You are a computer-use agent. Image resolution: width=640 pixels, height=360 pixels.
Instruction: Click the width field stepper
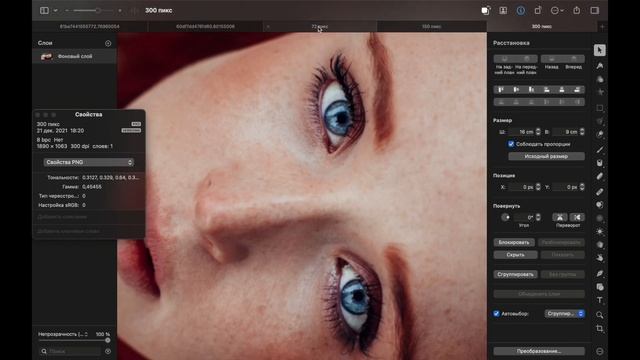click(x=538, y=131)
